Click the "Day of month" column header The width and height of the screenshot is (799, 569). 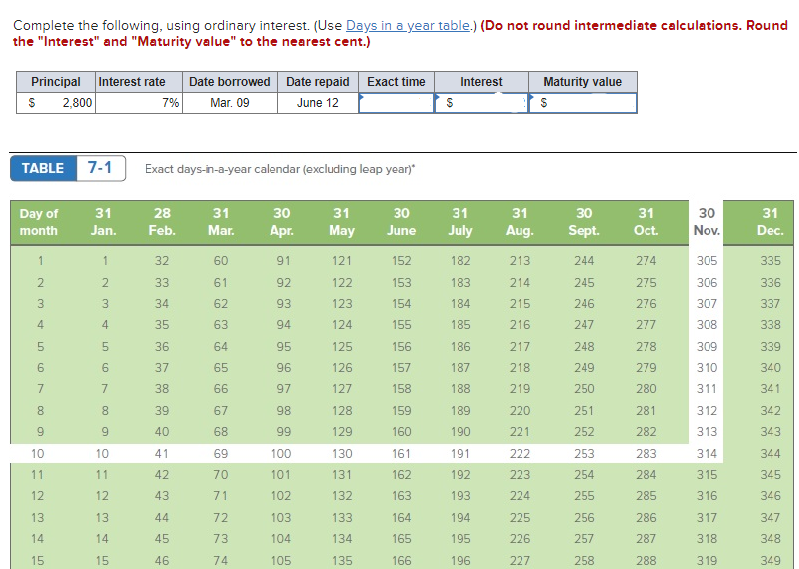(39, 222)
